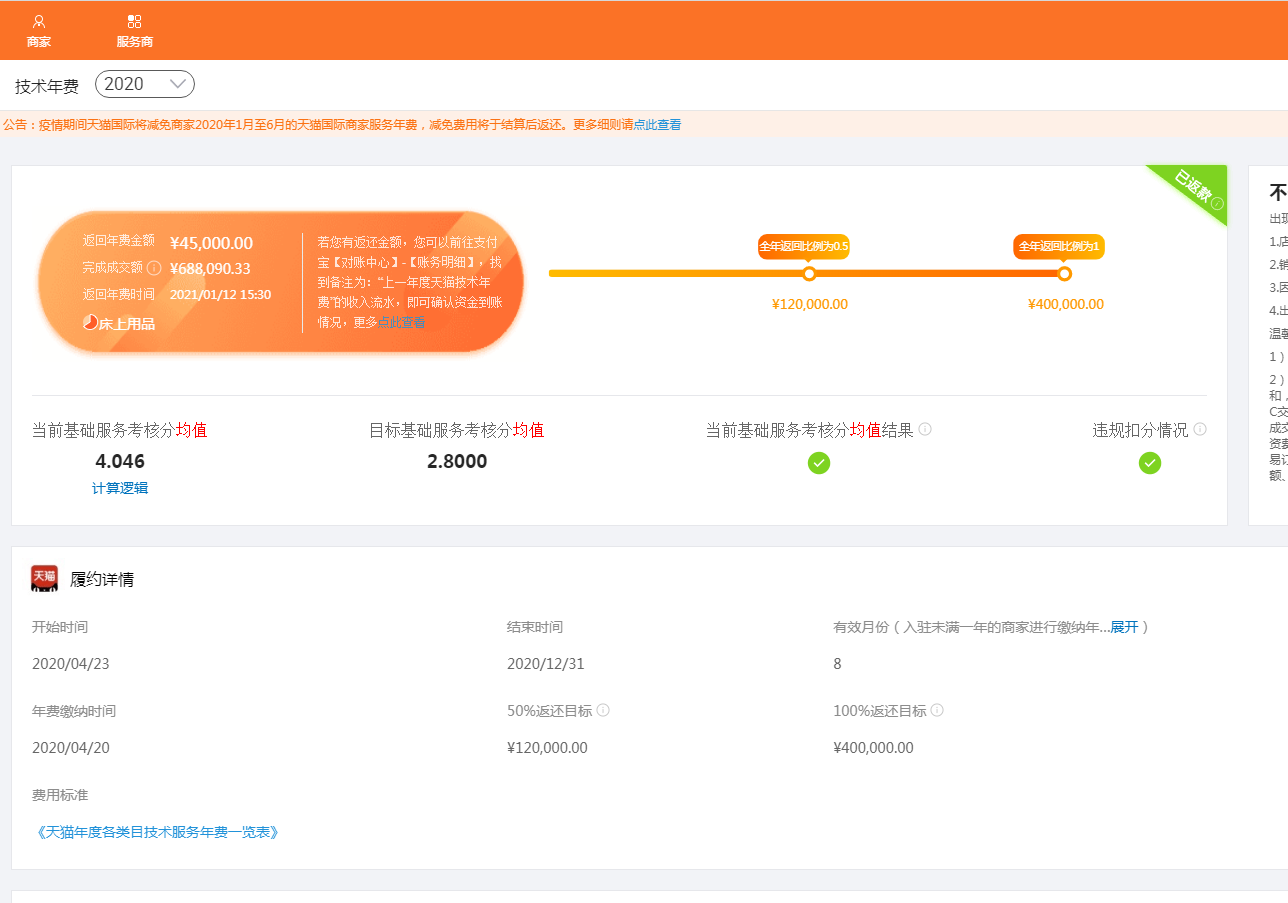The image size is (1288, 903).
Task: Click ¥400,000.00 under 100%返还目标
Action: pos(873,748)
